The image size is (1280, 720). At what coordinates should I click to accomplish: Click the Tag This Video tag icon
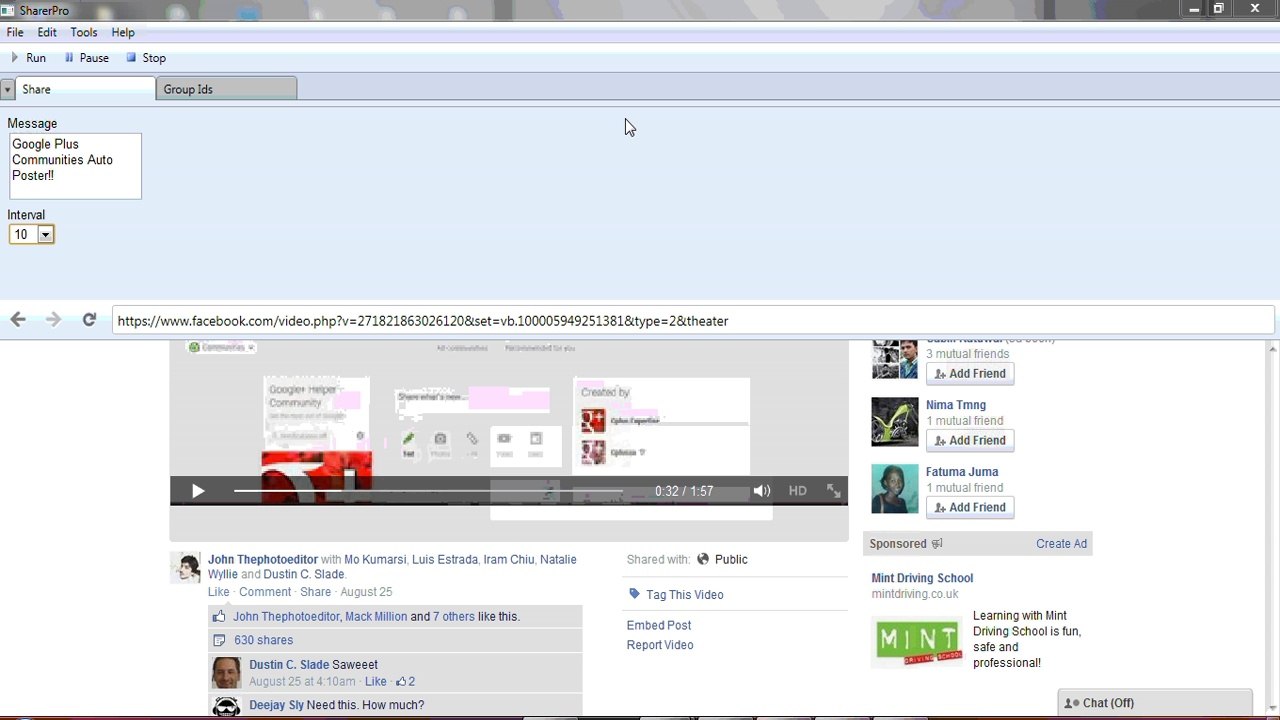(634, 594)
